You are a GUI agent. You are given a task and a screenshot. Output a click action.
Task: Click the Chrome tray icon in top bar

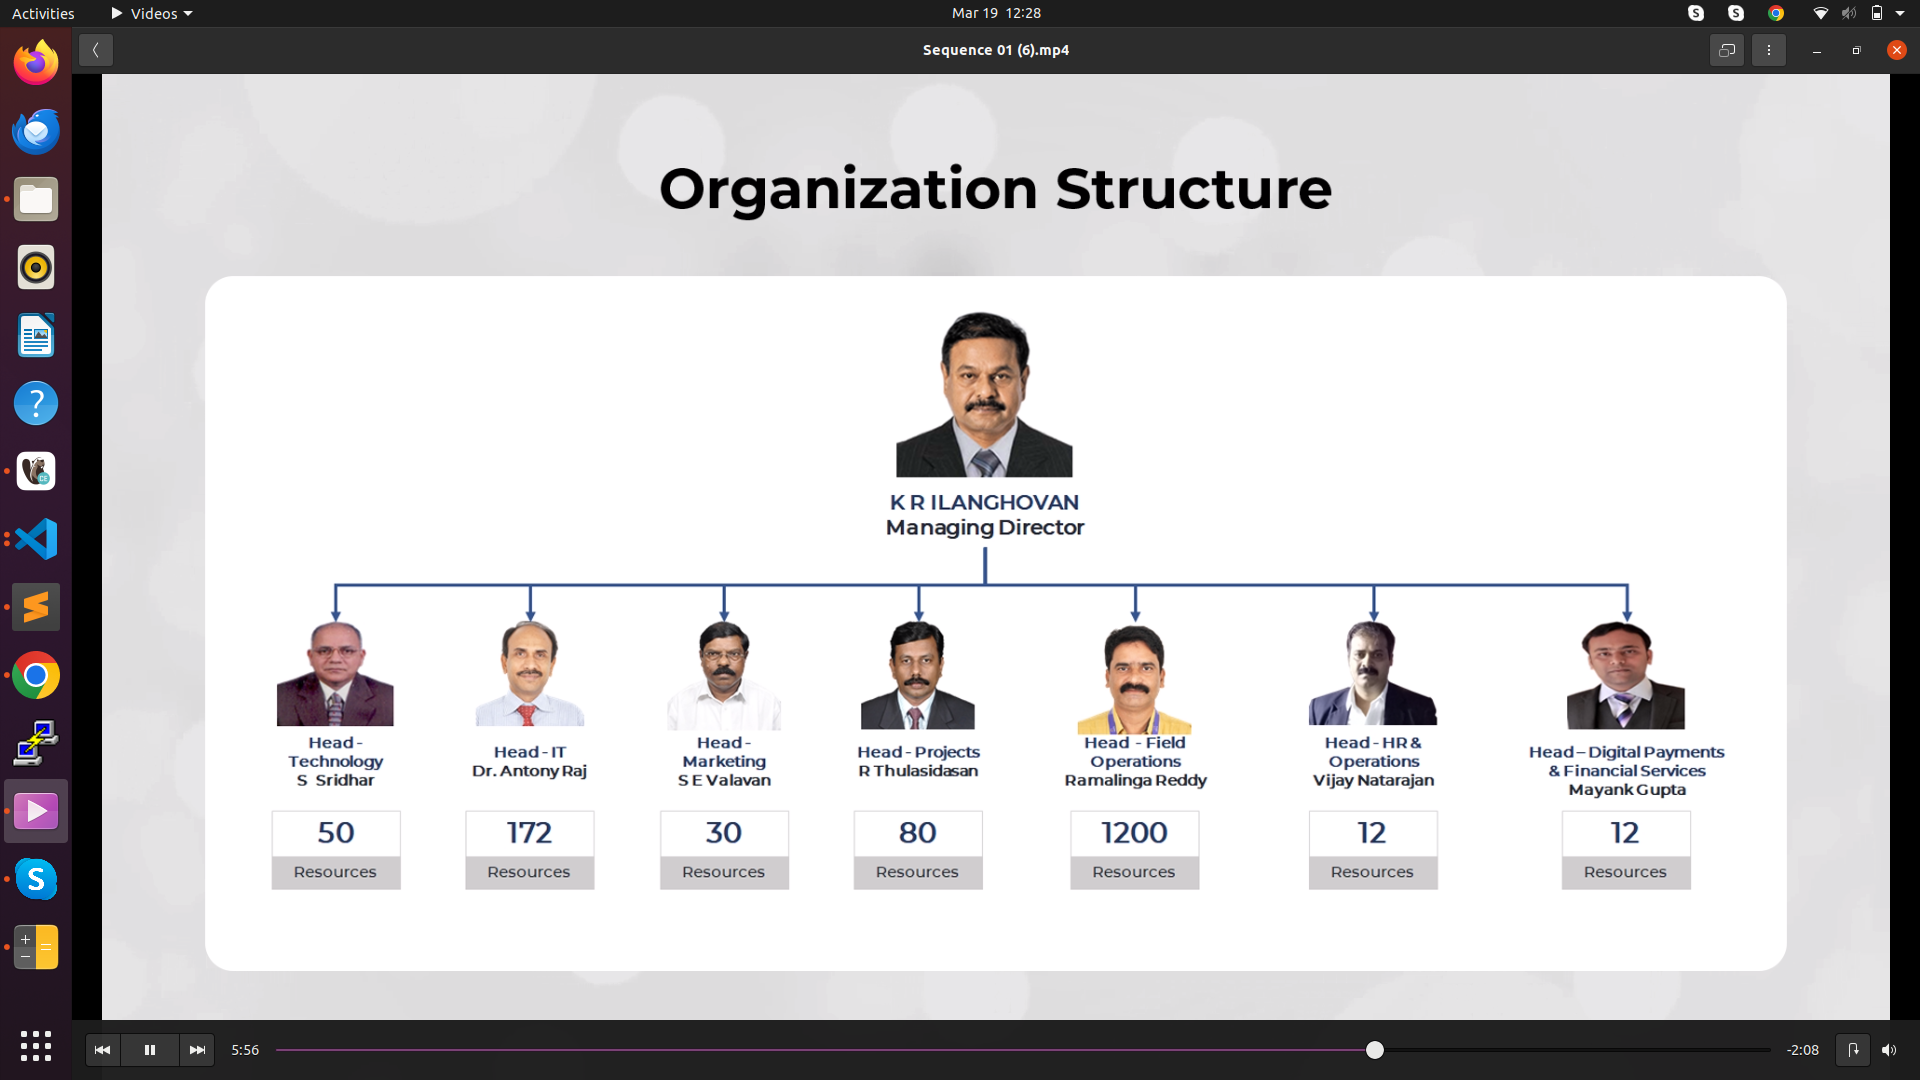1776,13
